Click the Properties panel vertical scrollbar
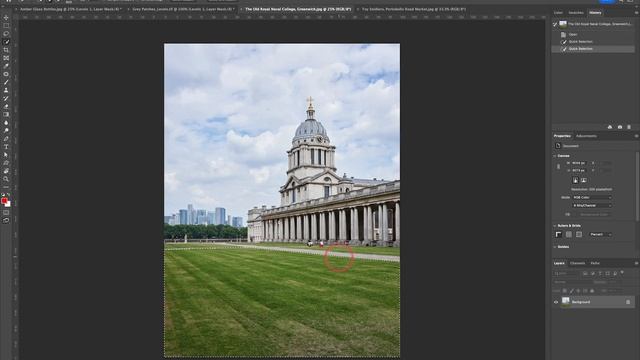 (637, 187)
